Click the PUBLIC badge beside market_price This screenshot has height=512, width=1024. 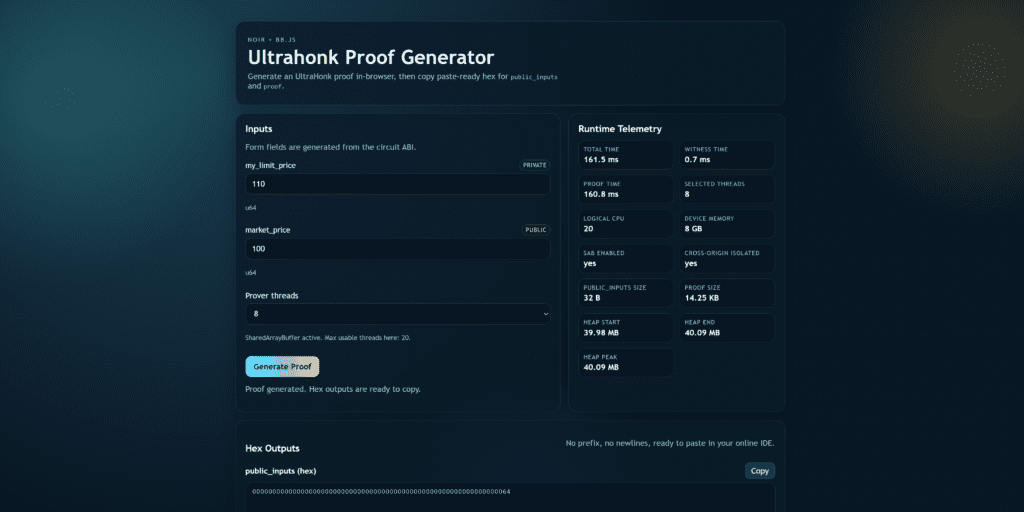537,230
